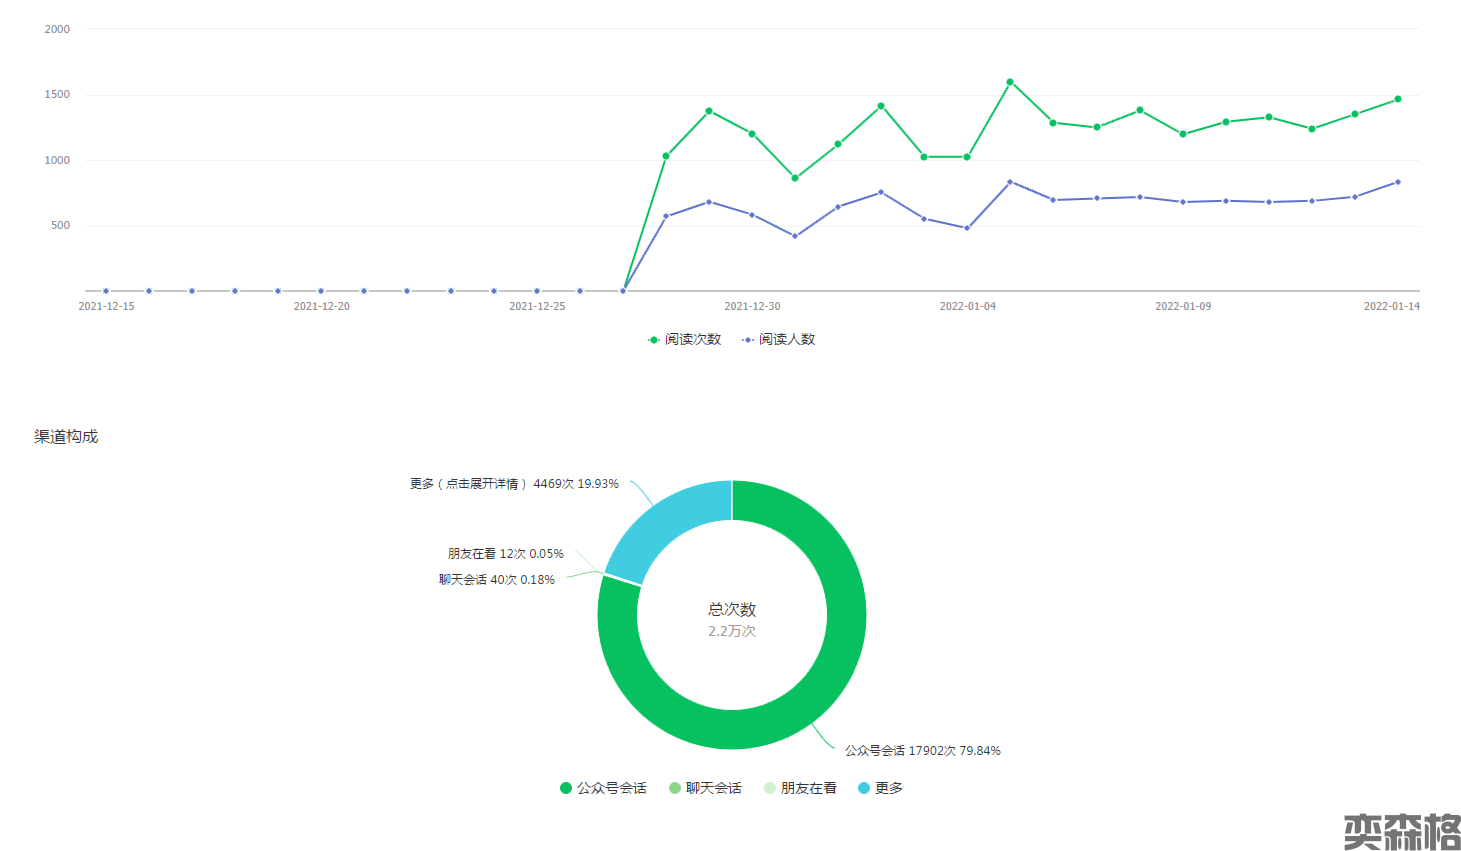Click the last green point at 2022-01-14
Image resolution: width=1461 pixels, height=851 pixels.
[x=1398, y=99]
